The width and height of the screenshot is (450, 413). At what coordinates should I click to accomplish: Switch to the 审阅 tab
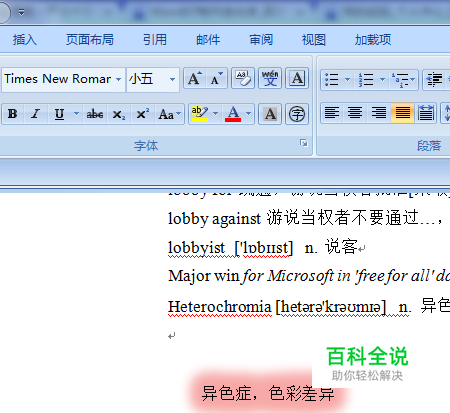pos(261,40)
